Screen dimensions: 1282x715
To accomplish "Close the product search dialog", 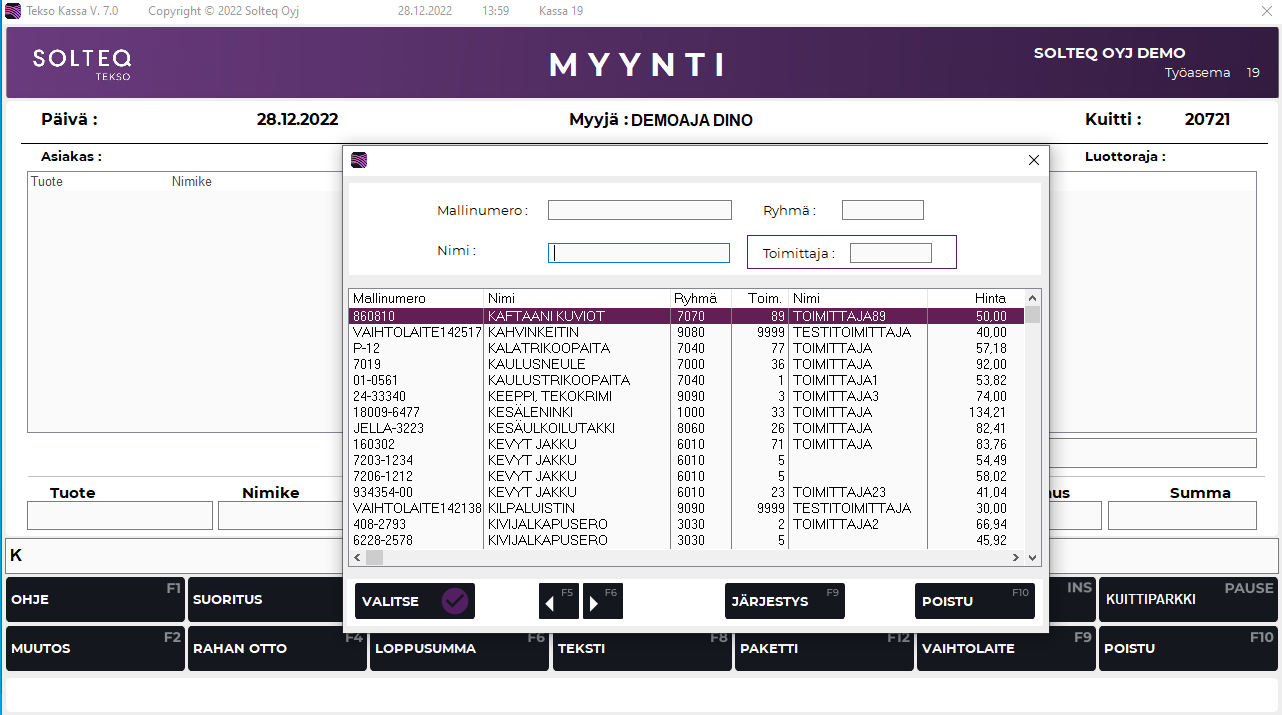I will pos(1034,160).
